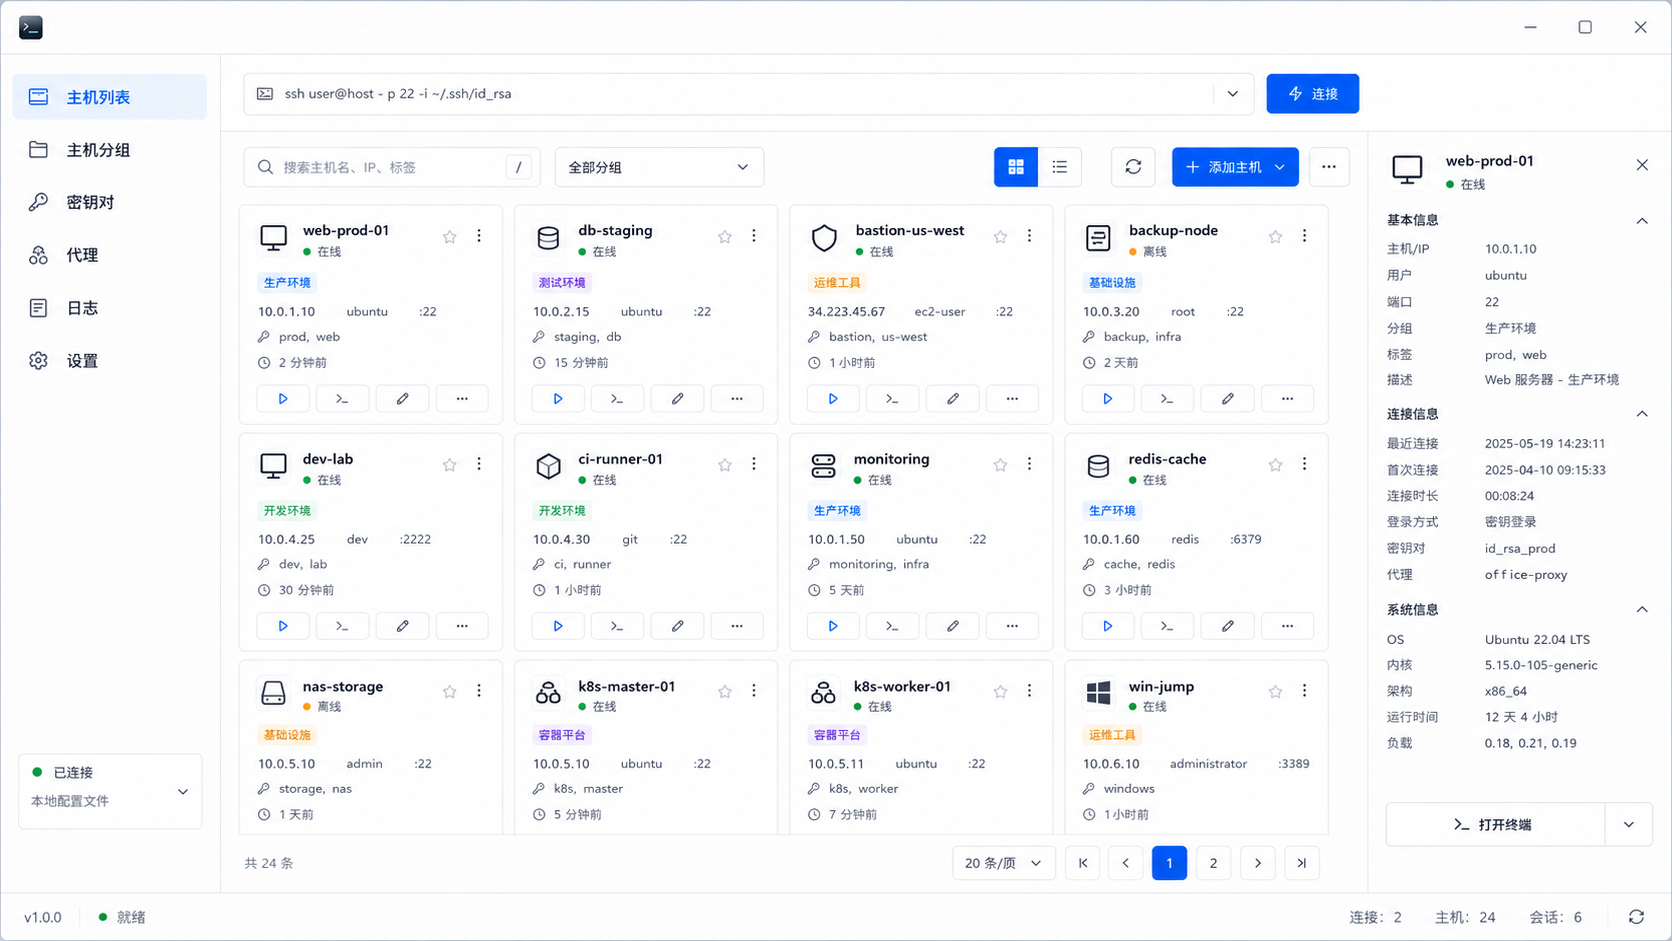Toggle favorite star on bastion-us-west

[1000, 237]
